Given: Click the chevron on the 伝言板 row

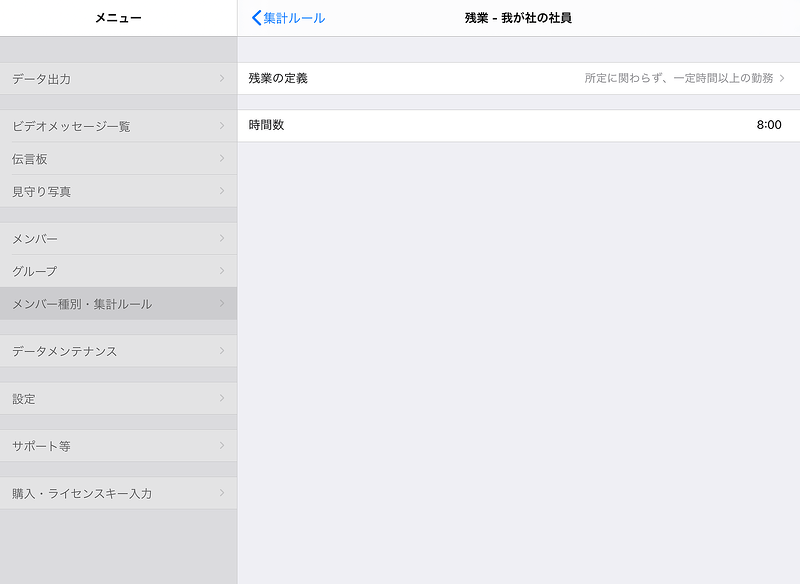Looking at the screenshot, I should coord(222,158).
